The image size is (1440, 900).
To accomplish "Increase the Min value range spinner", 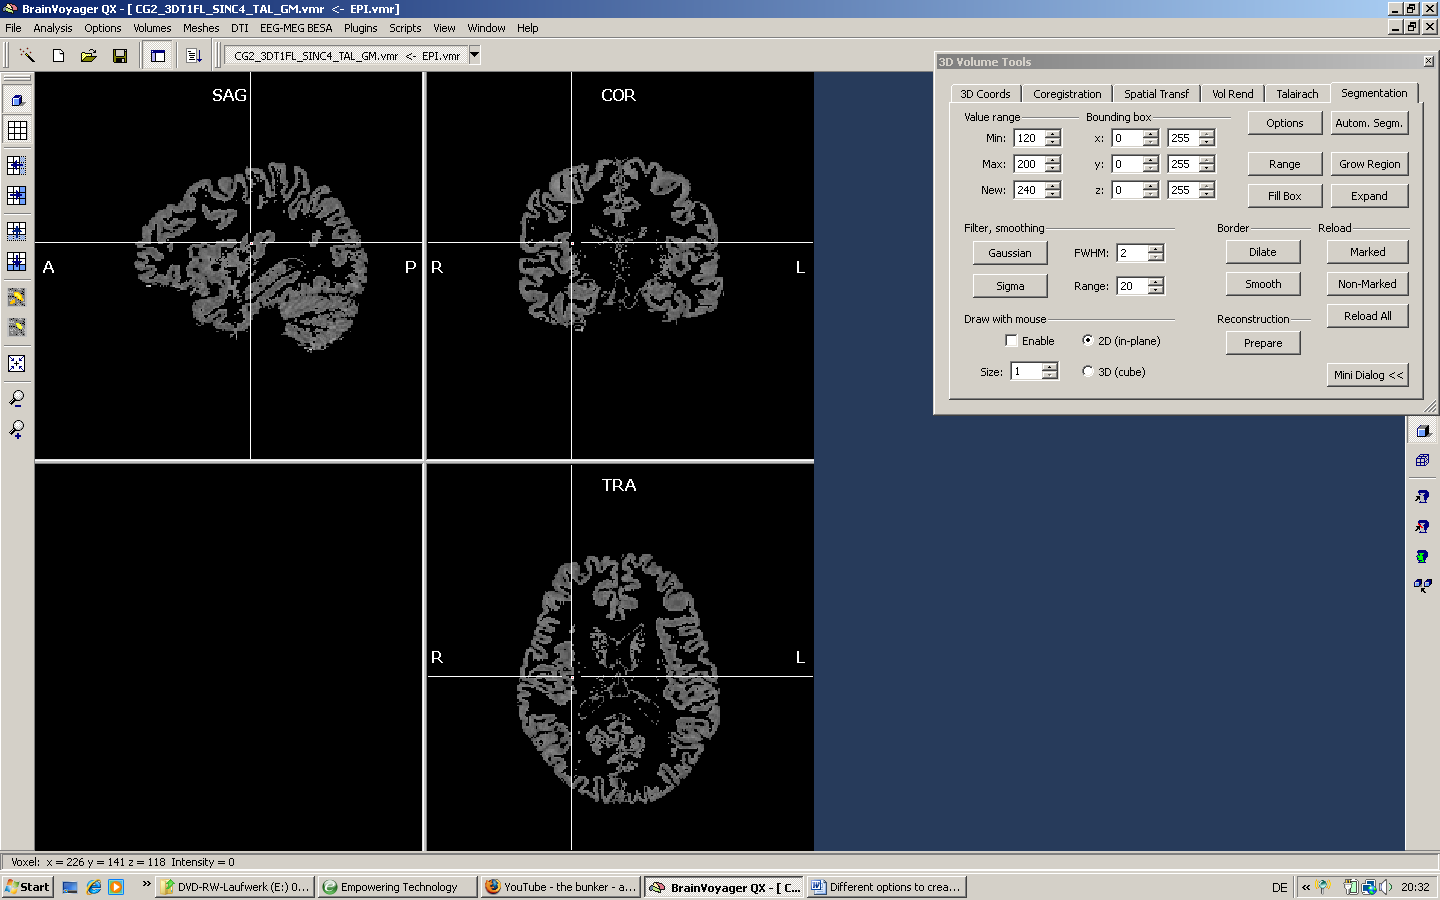I will tap(1052, 134).
